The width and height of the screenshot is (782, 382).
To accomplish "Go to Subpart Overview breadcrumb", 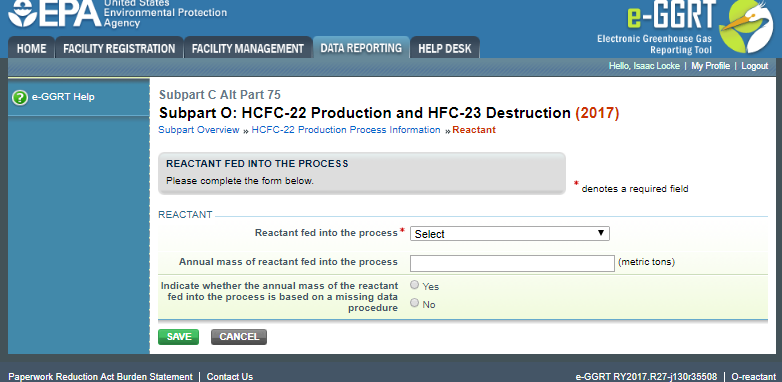I will click(199, 130).
